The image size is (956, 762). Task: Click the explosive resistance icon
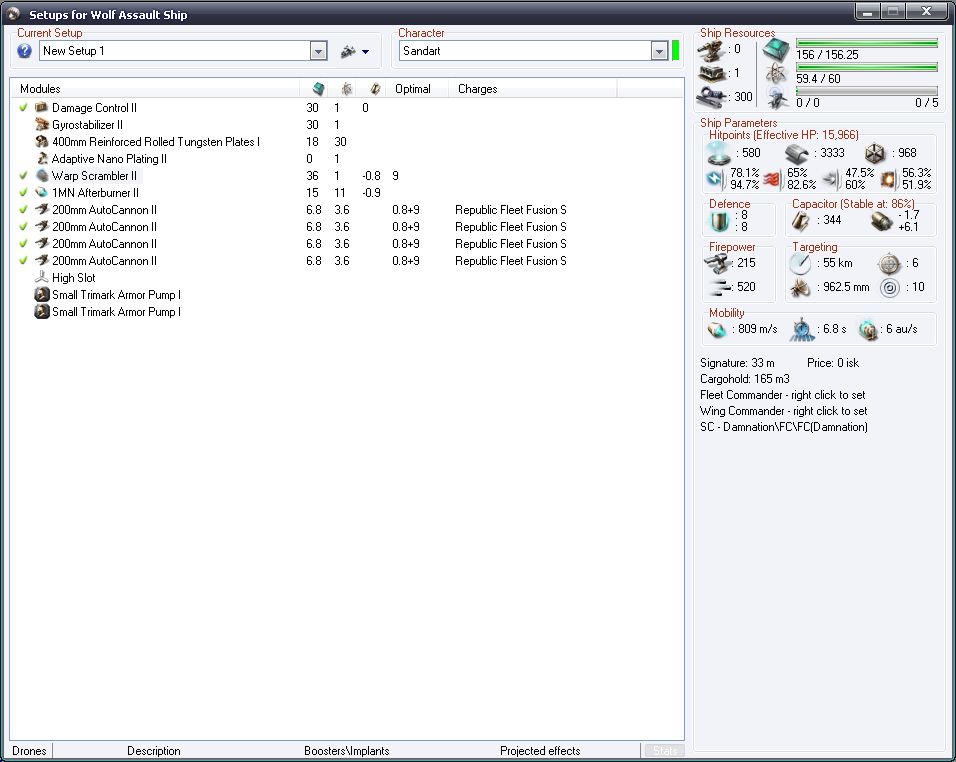pos(888,179)
